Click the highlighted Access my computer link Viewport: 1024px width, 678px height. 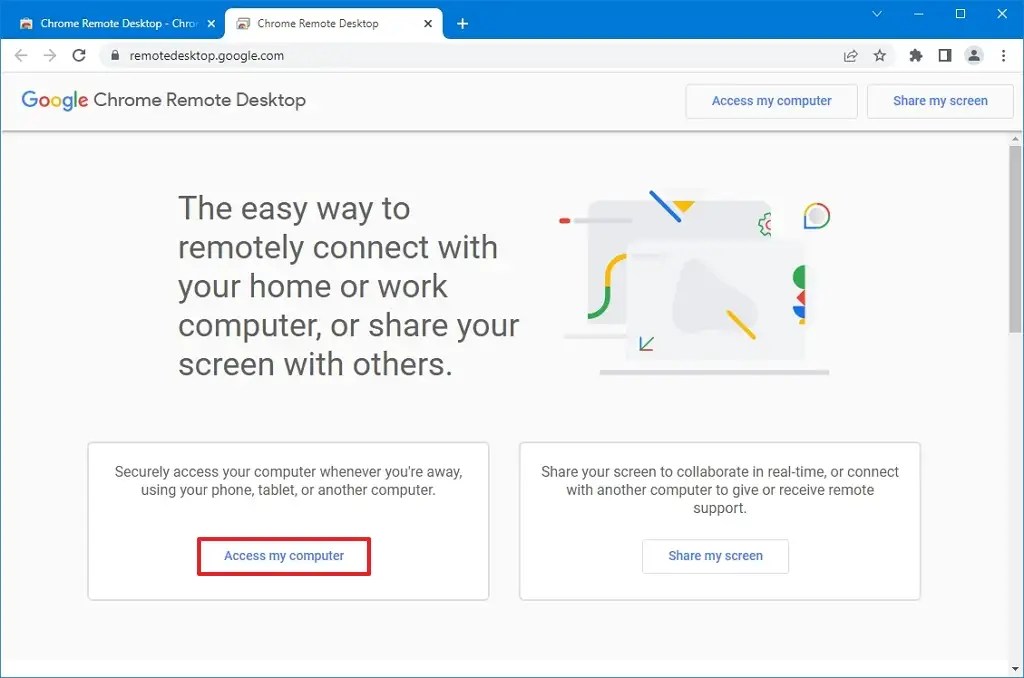284,556
